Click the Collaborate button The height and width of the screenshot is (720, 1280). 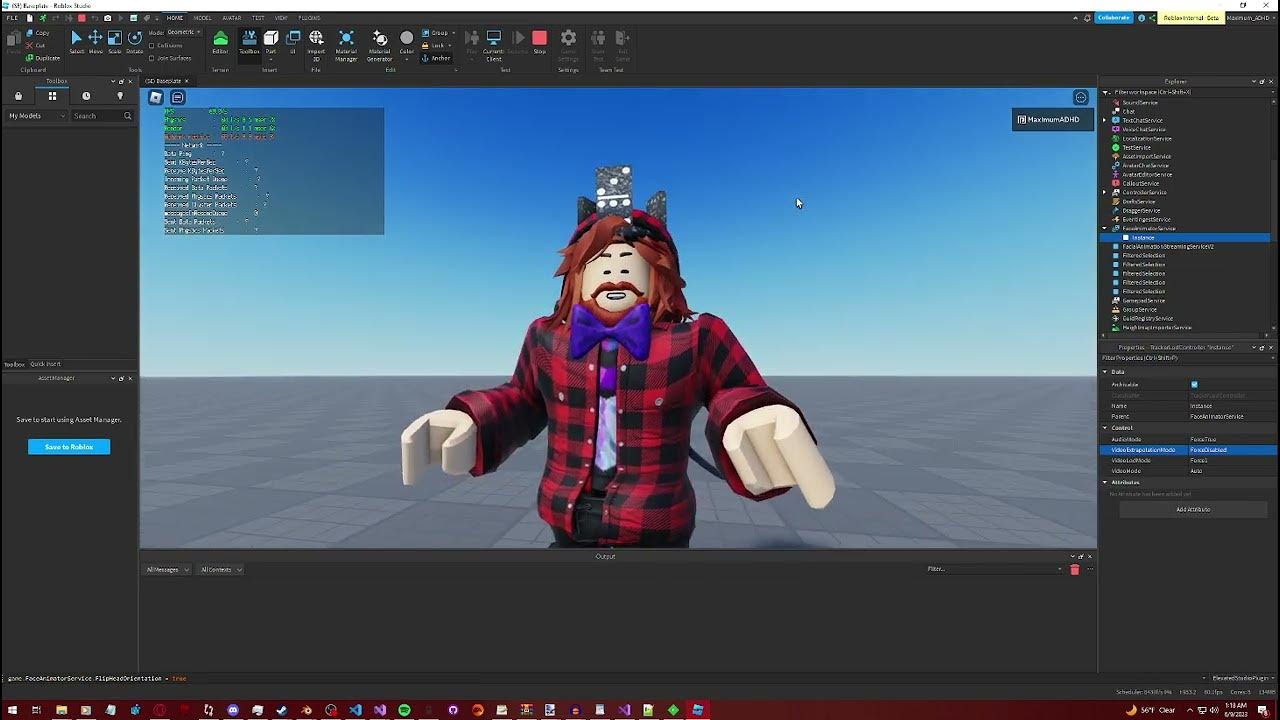coord(1113,18)
